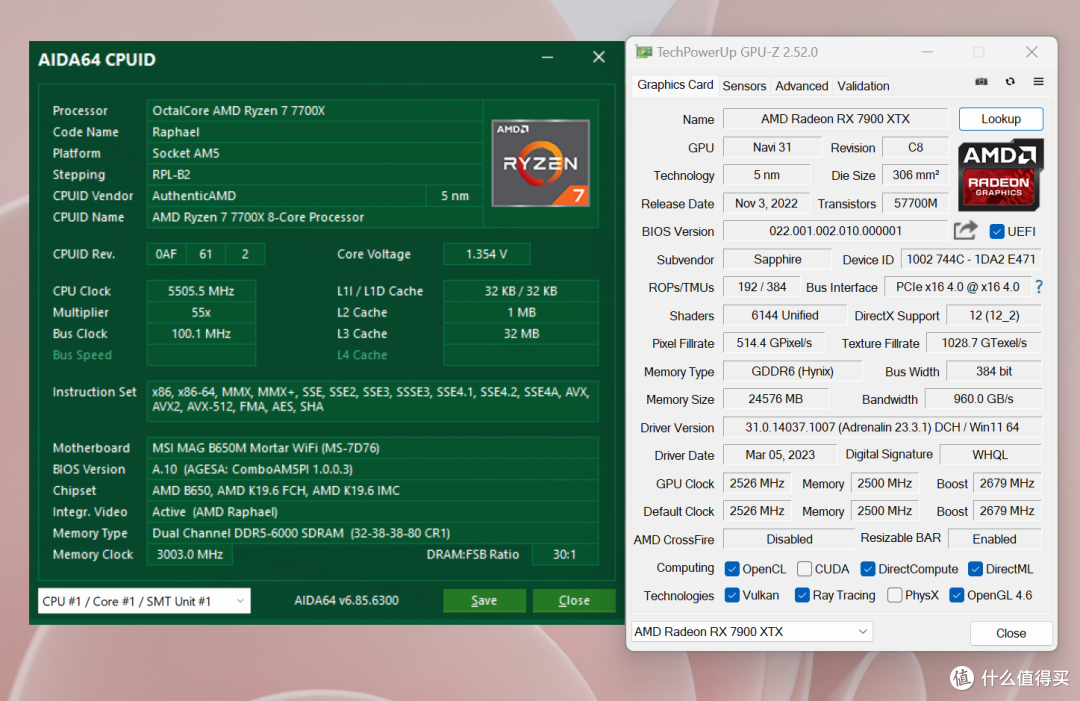The image size is (1080, 701).
Task: Click the GPU Name field in GPU-Z
Action: (x=835, y=119)
